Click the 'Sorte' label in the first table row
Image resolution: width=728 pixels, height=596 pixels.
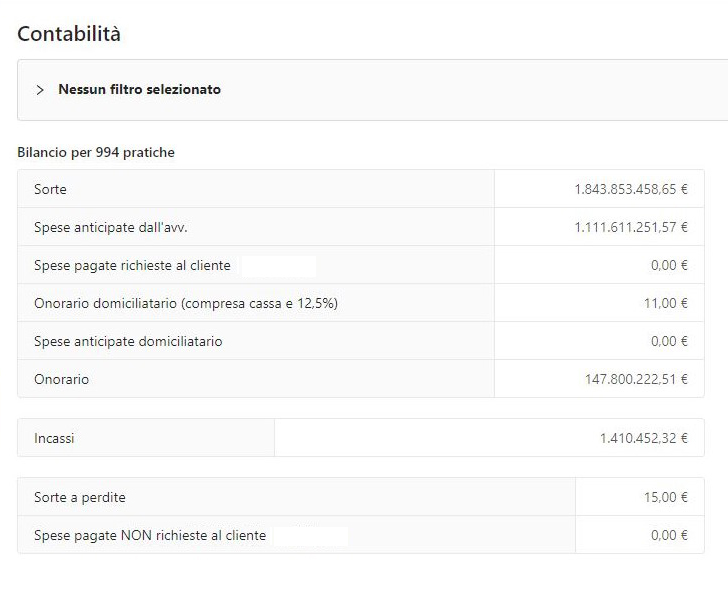50,189
